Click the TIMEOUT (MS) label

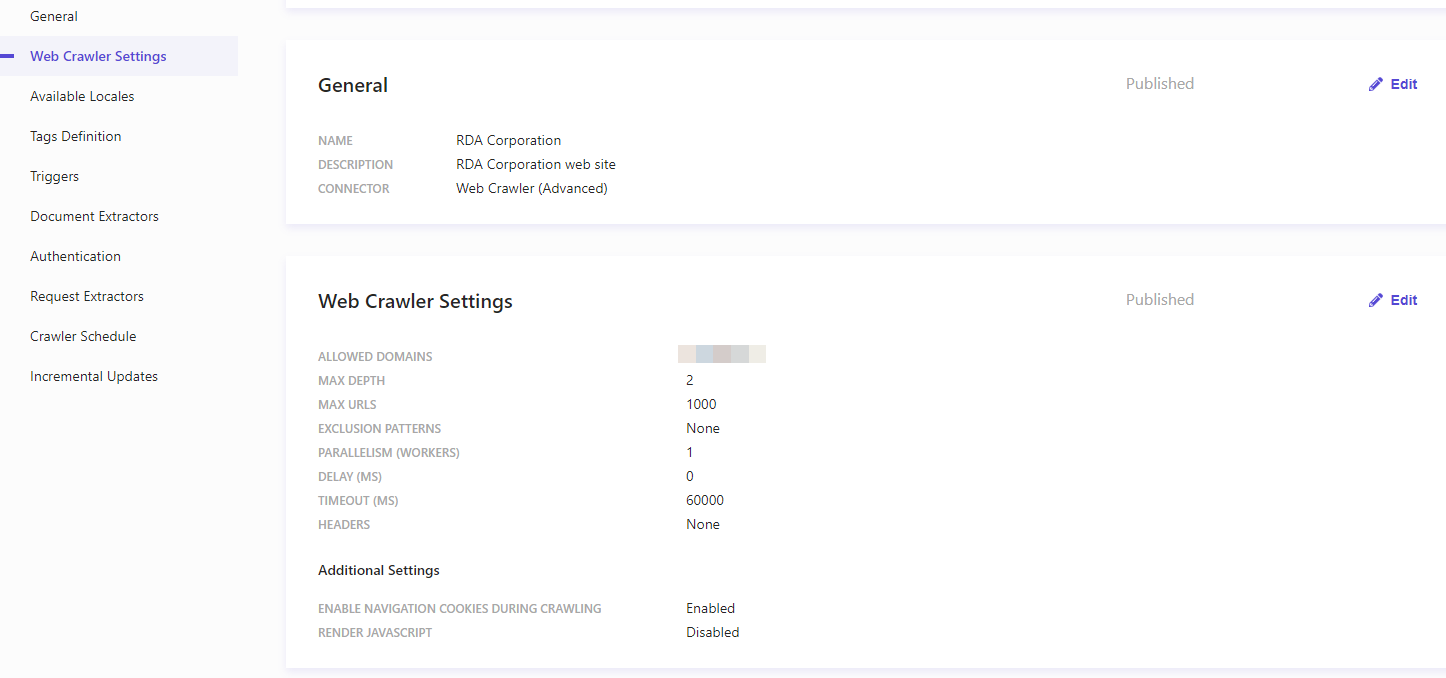click(x=358, y=501)
